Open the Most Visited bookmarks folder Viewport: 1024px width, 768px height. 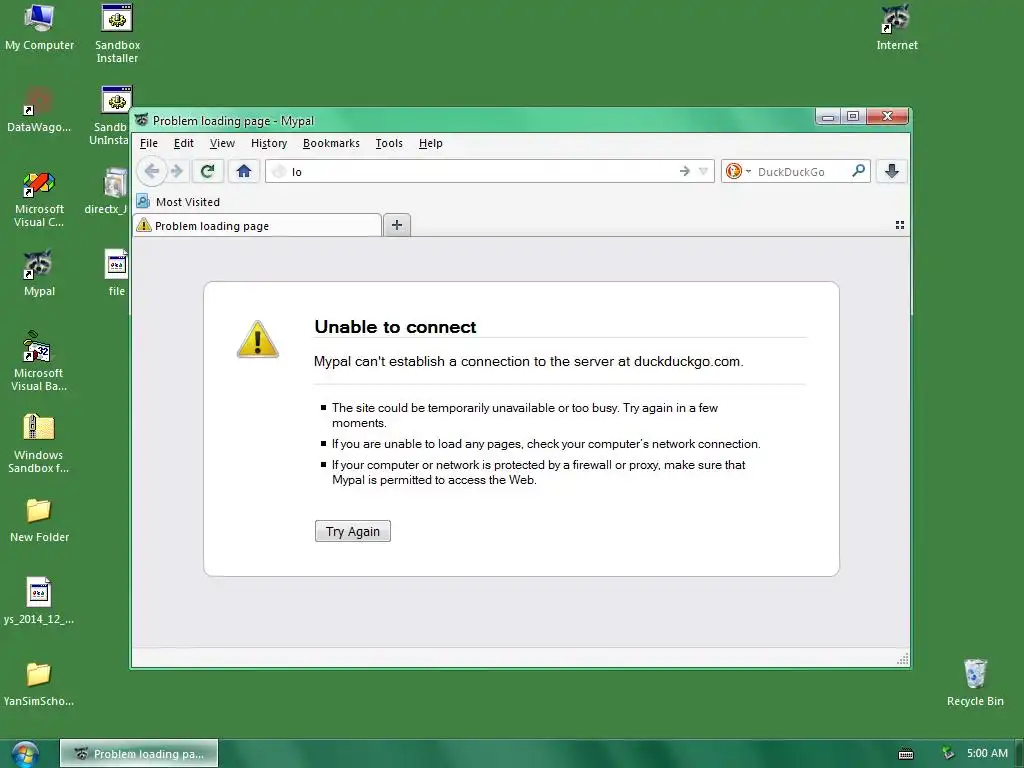point(179,202)
